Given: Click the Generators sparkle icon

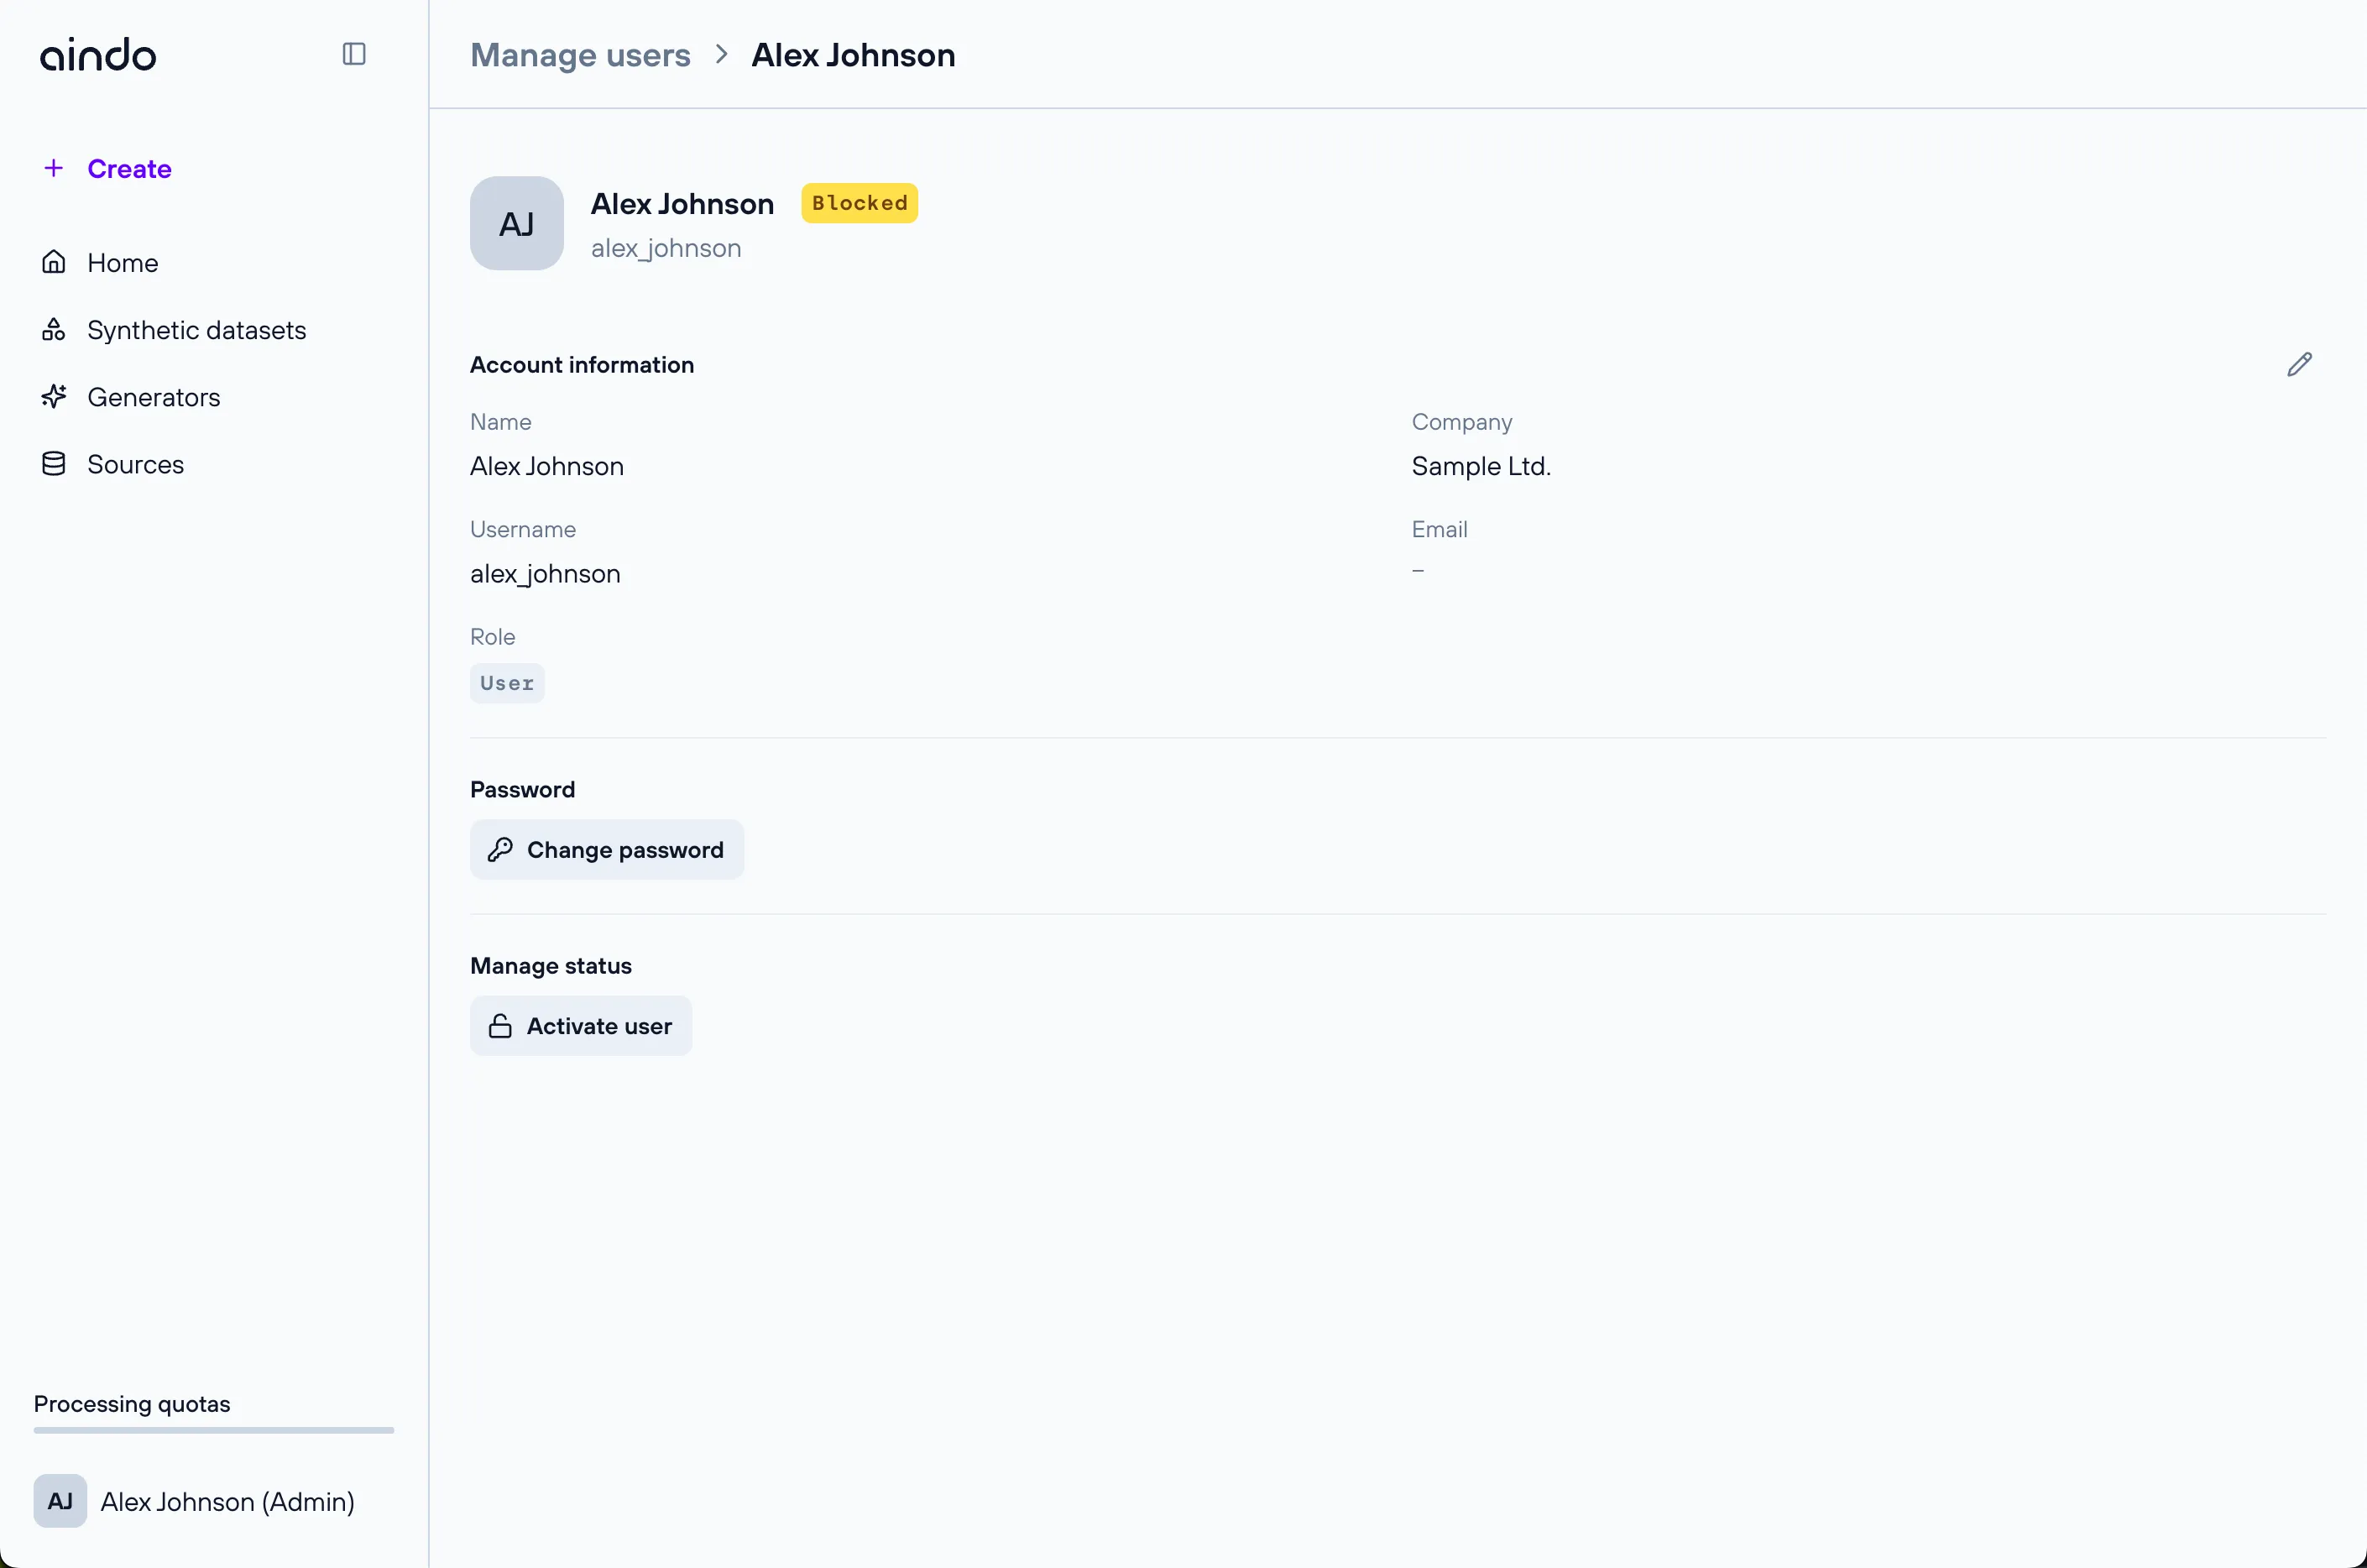Looking at the screenshot, I should [54, 397].
